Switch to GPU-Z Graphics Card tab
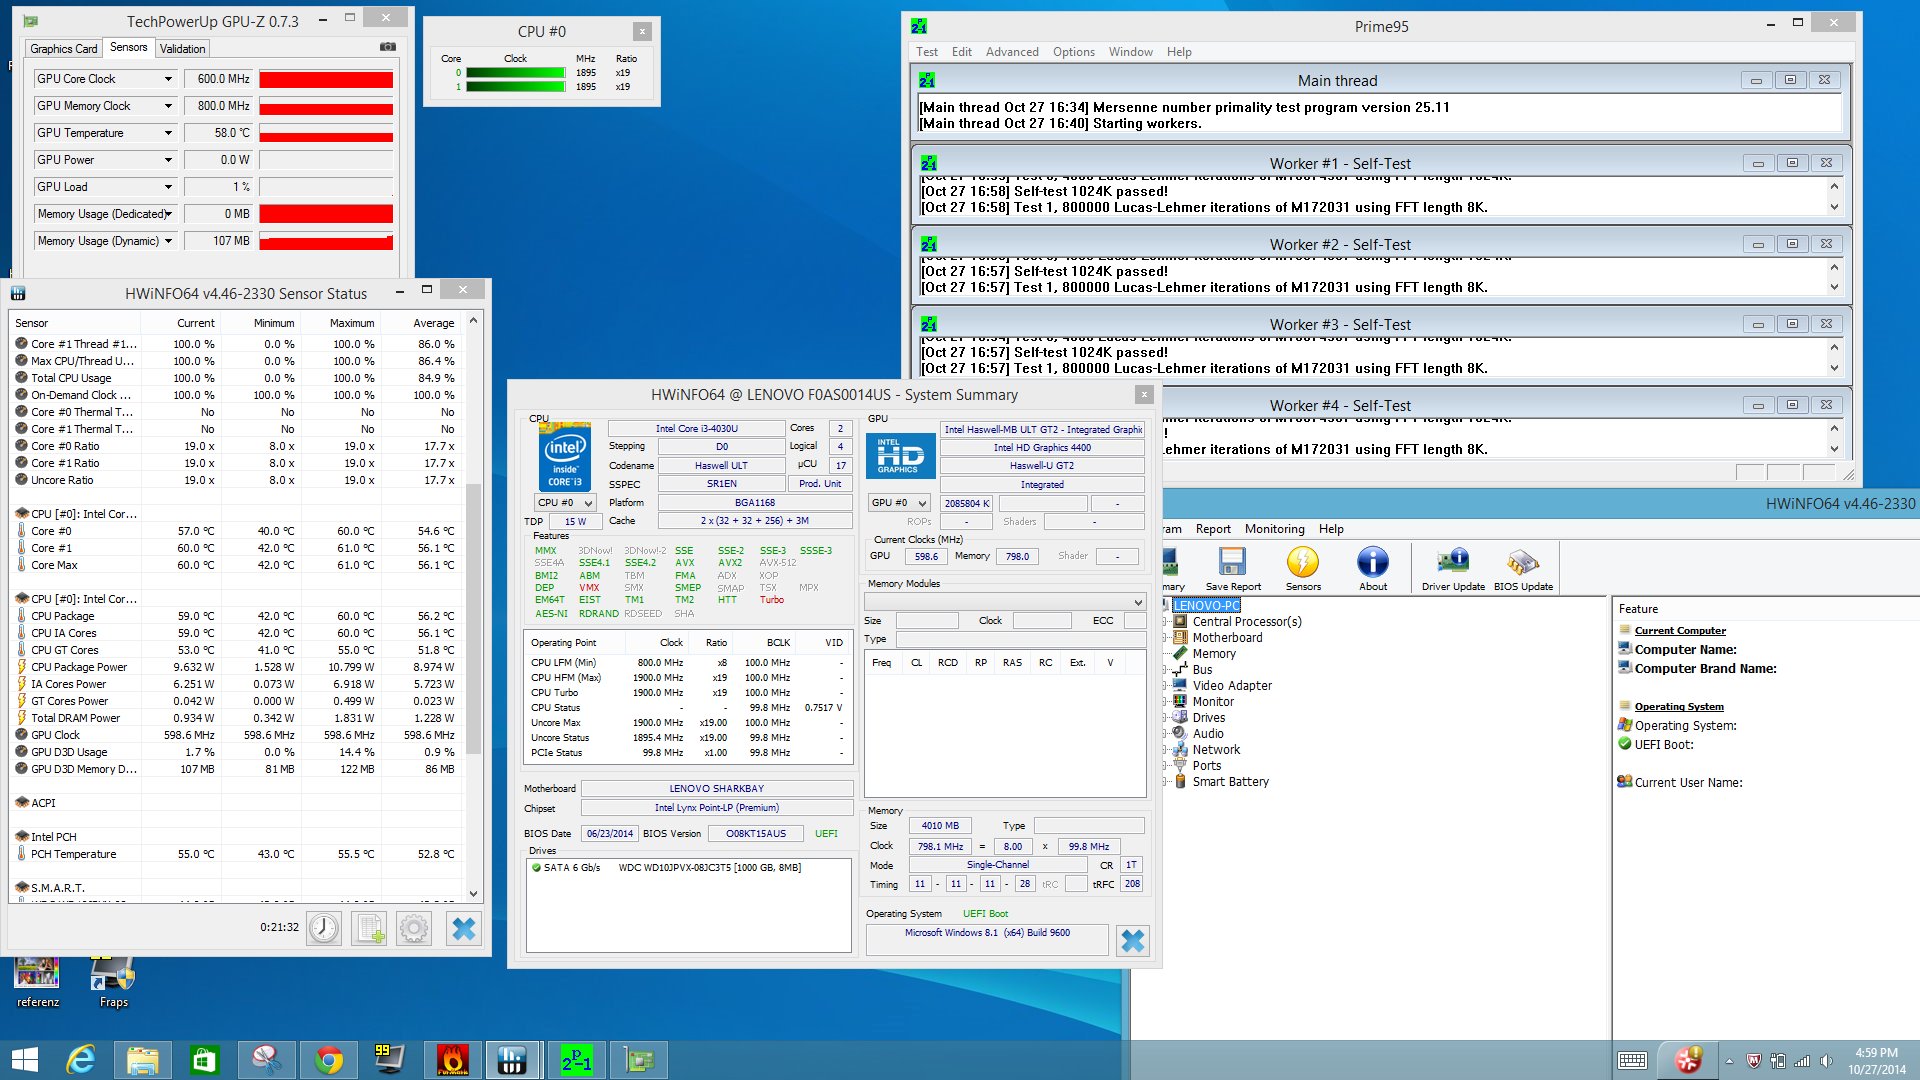The image size is (1920, 1080). [x=64, y=48]
